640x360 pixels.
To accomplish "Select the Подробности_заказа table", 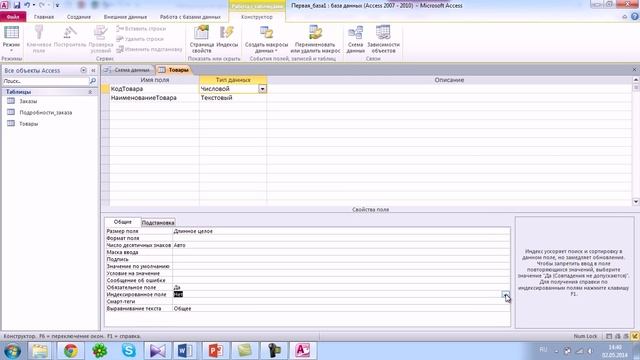I will pyautogui.click(x=45, y=112).
